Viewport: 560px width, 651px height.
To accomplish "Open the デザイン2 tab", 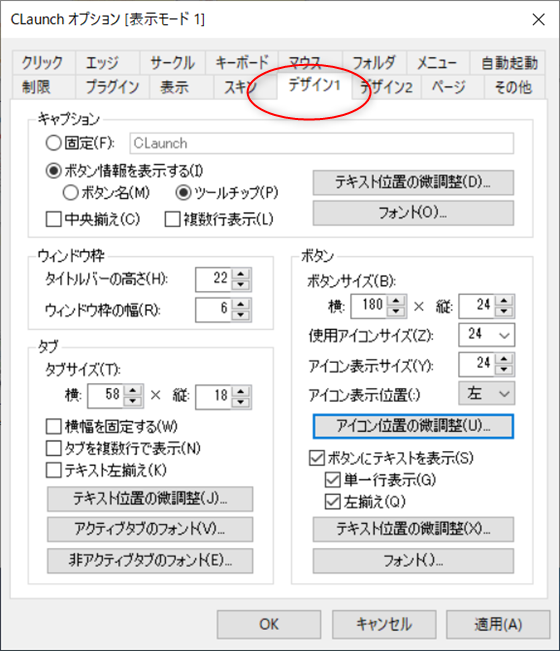I will coord(386,87).
